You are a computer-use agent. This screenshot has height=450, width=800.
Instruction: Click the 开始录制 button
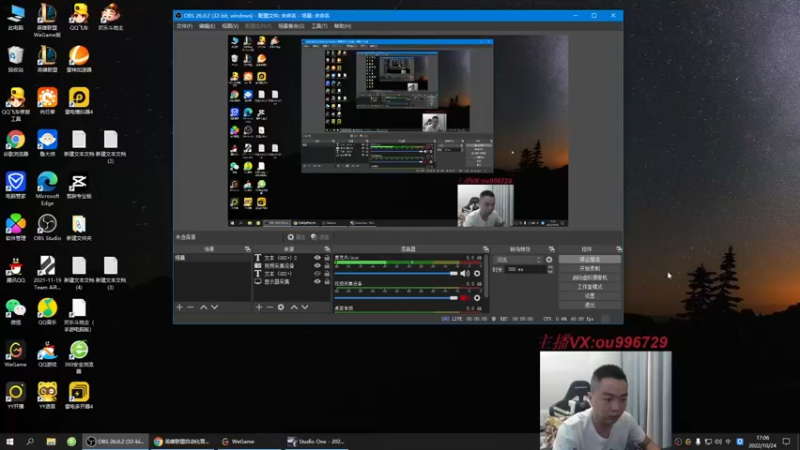(x=590, y=268)
